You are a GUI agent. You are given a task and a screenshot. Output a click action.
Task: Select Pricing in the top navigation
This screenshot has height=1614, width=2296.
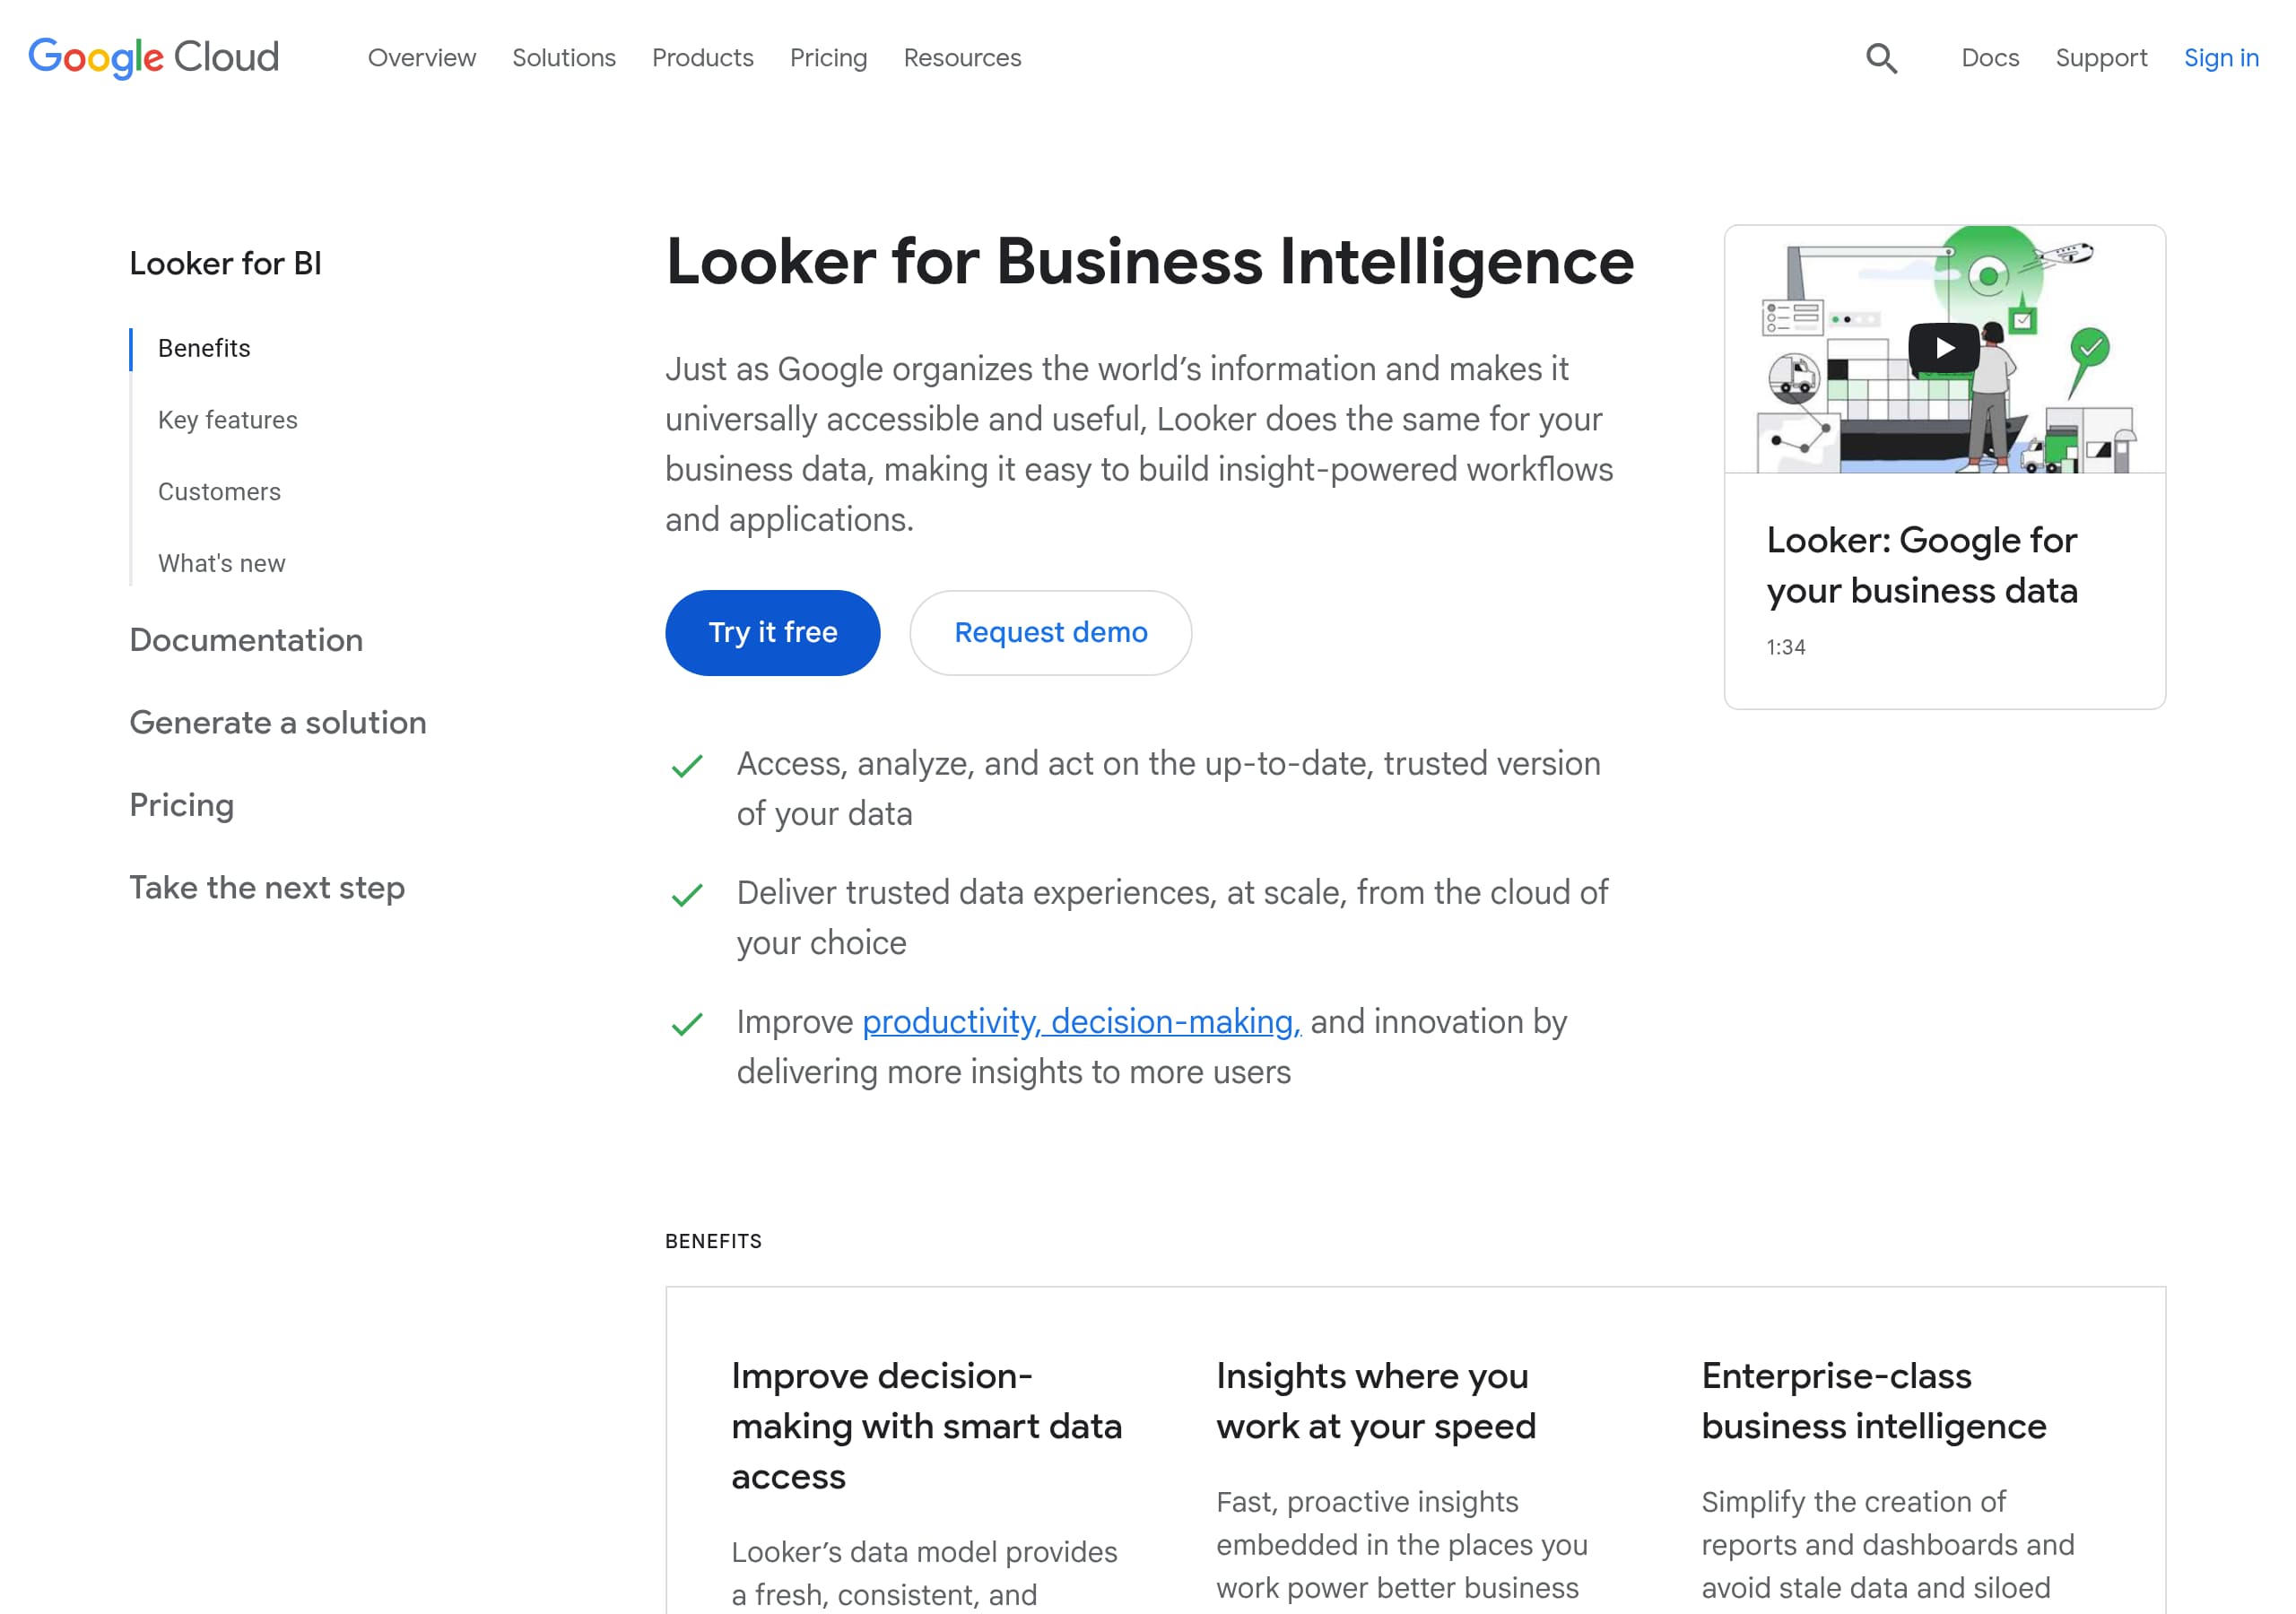point(828,58)
